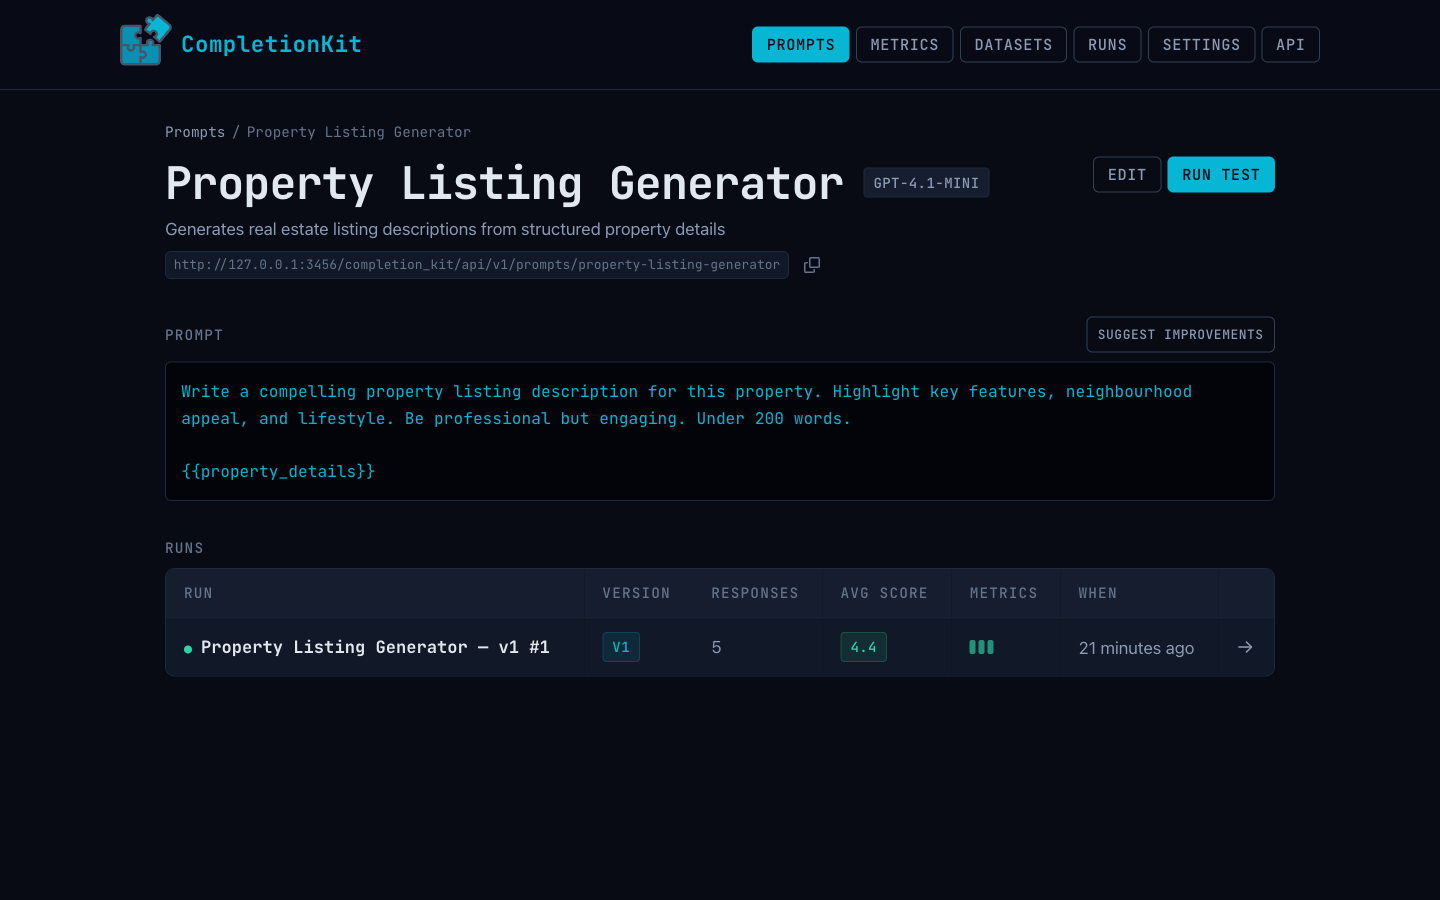
Task: Click the '21 minutes ago' timestamp
Action: click(1136, 648)
